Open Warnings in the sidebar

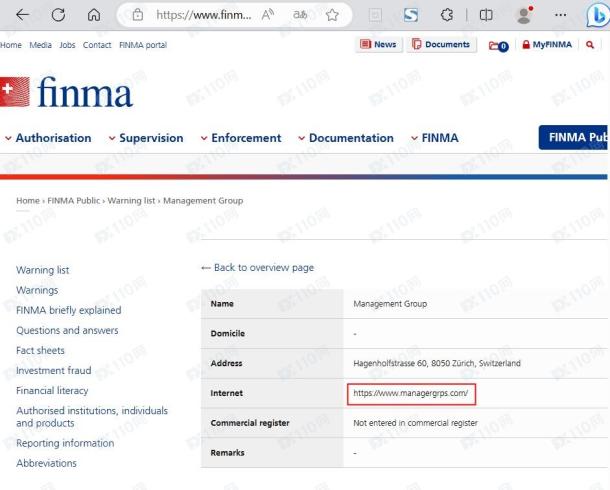(x=37, y=290)
